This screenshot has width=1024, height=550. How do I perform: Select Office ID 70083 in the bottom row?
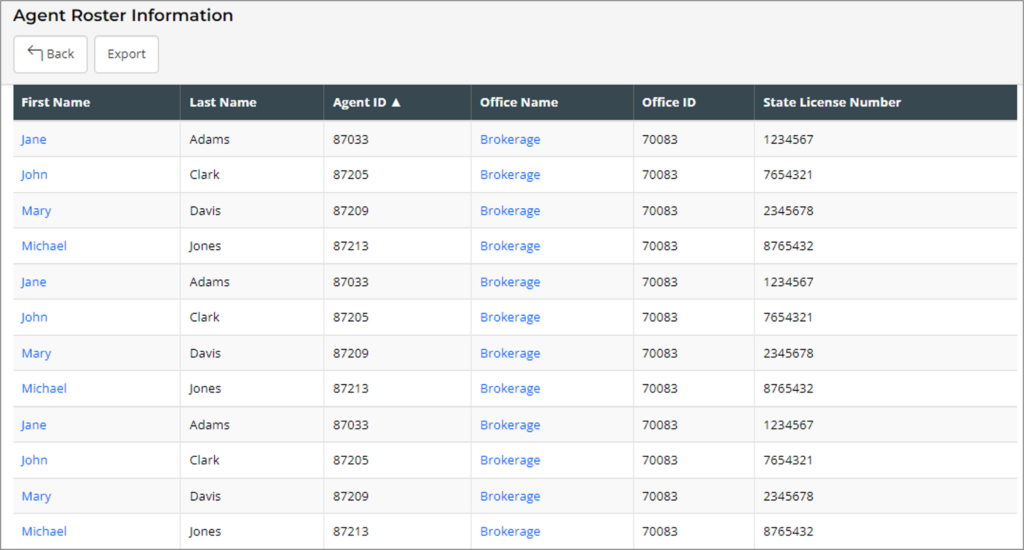click(x=660, y=531)
